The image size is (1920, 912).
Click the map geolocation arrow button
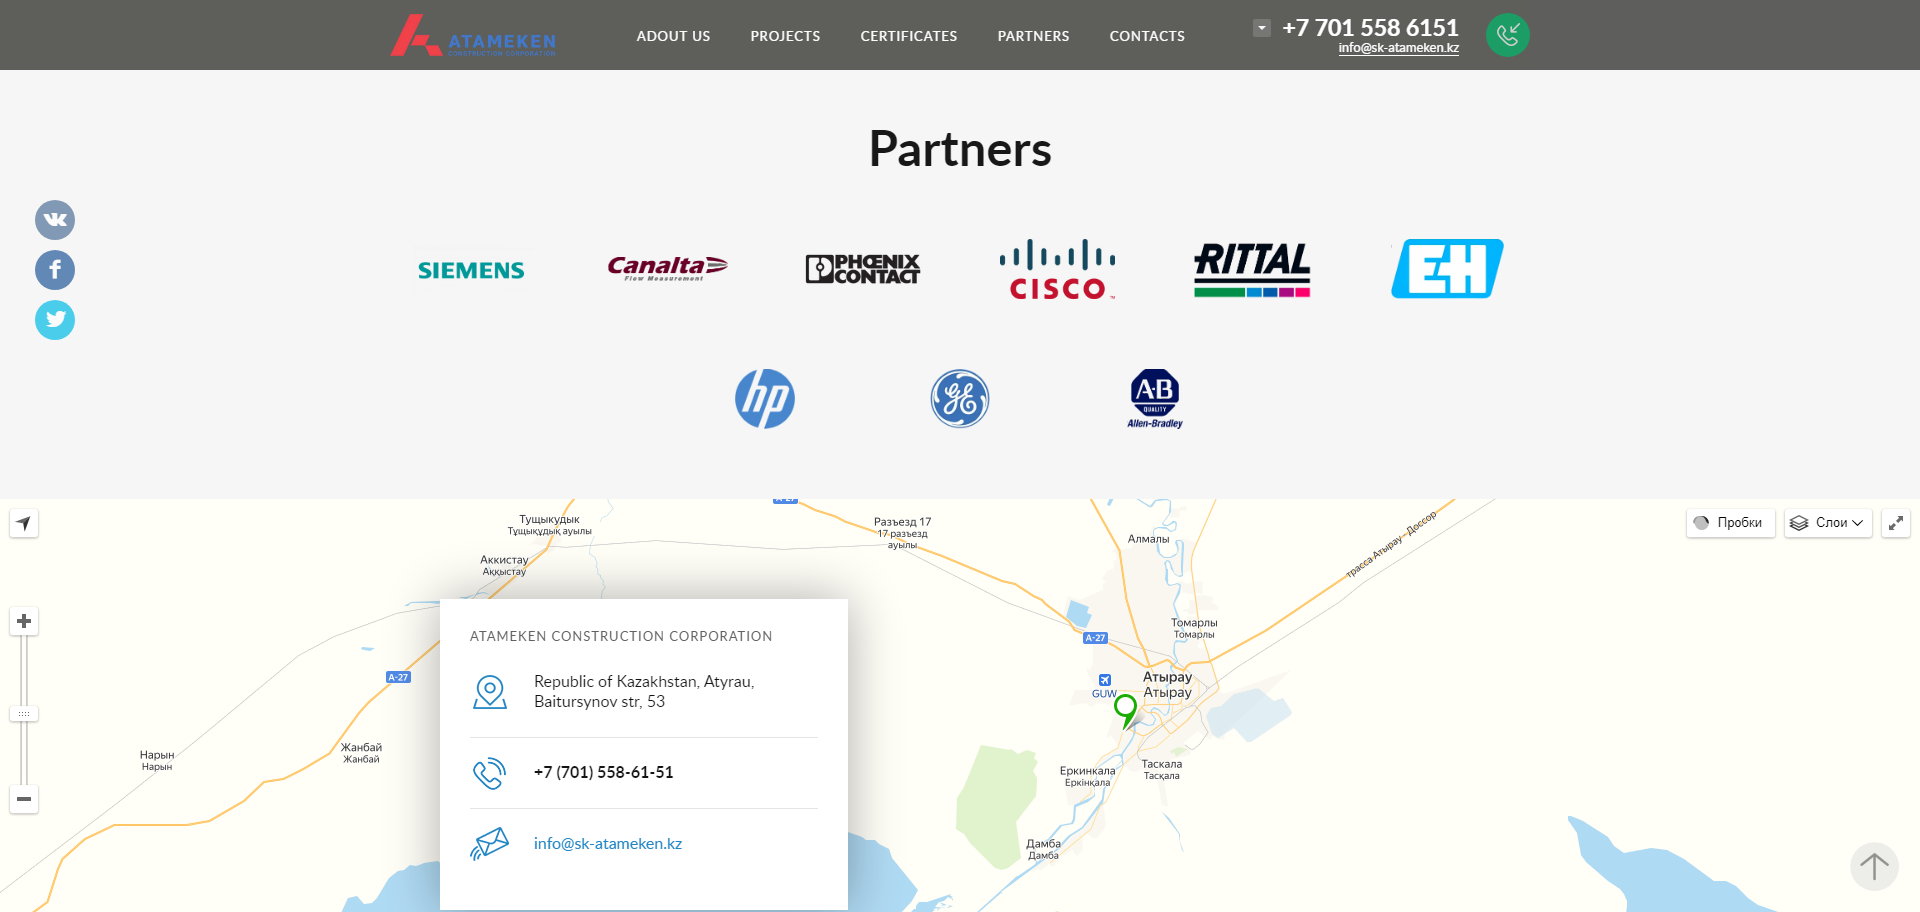(24, 523)
